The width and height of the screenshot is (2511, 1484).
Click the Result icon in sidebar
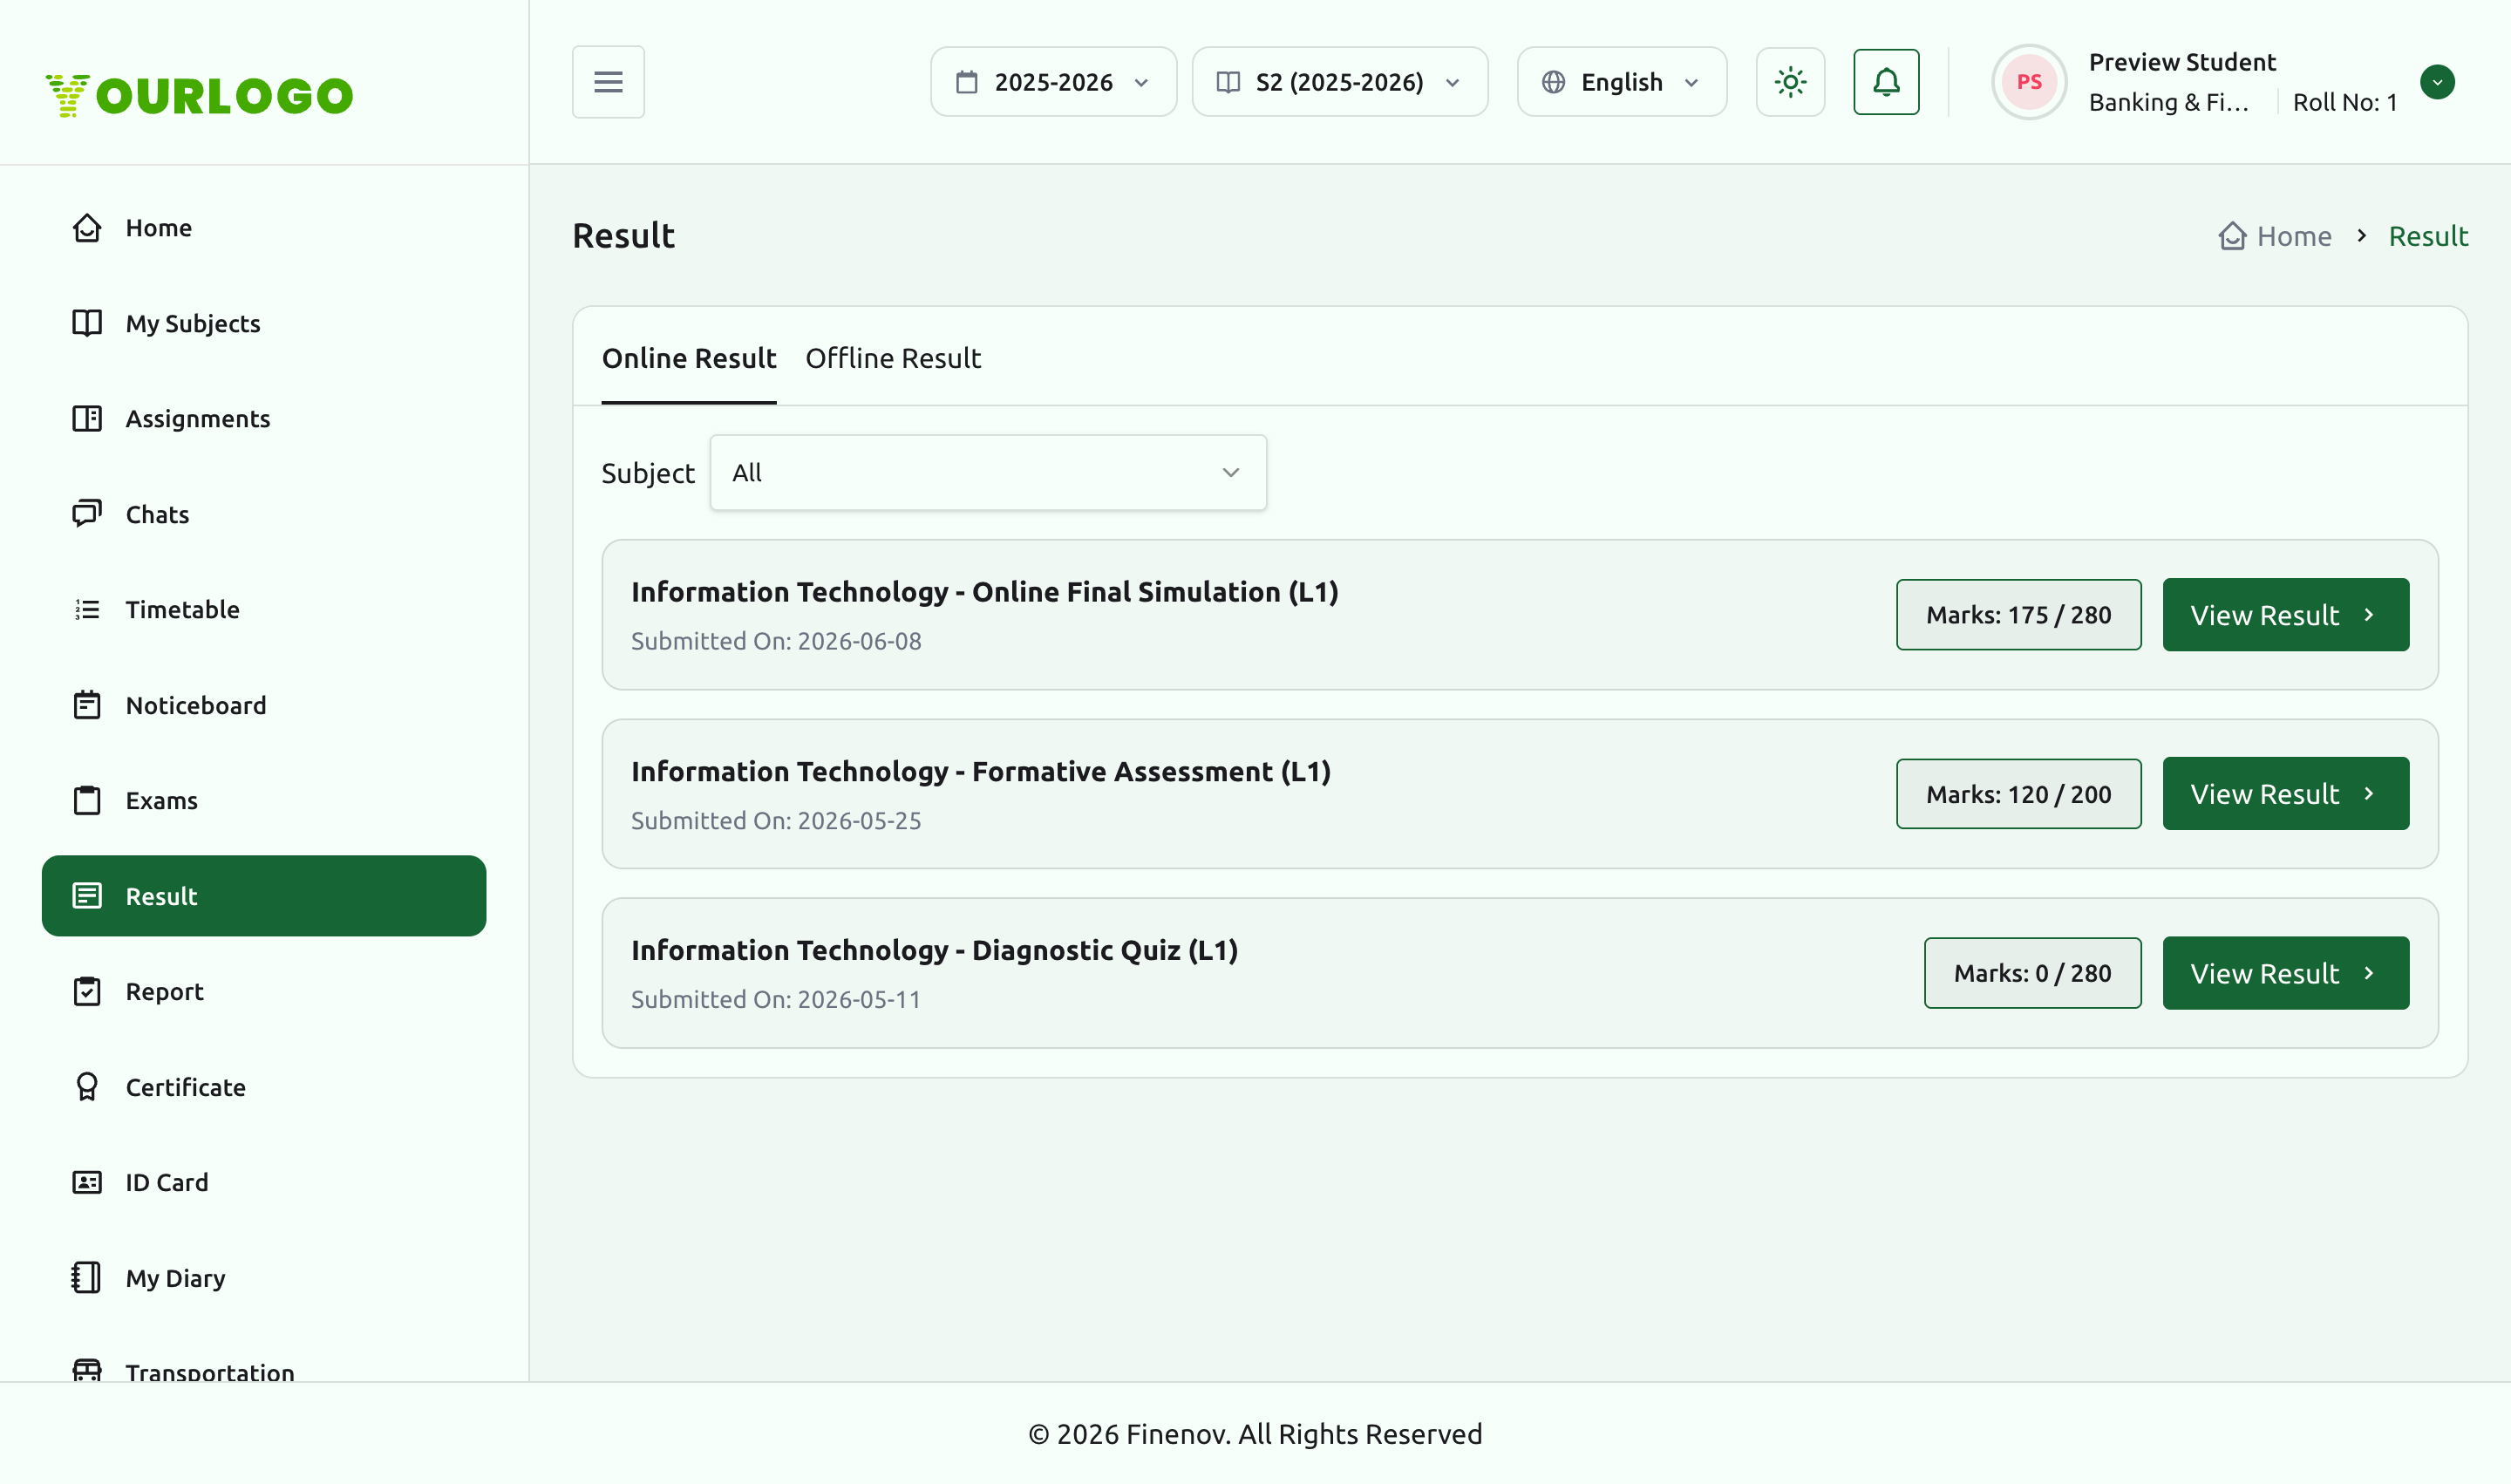(x=87, y=896)
